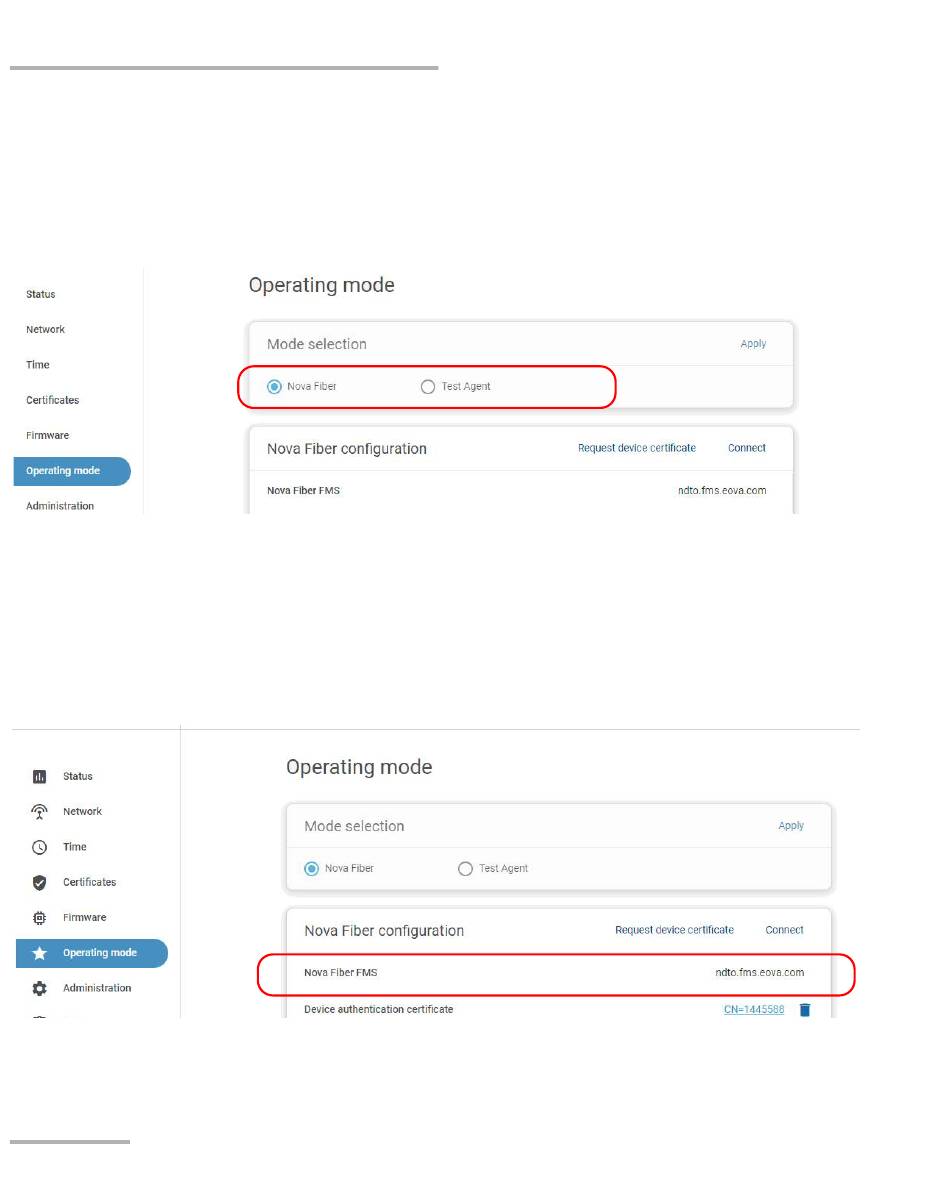Open Certificates in the icon-less upper sidebar
Screen dimensions: 950x1181
pos(53,400)
